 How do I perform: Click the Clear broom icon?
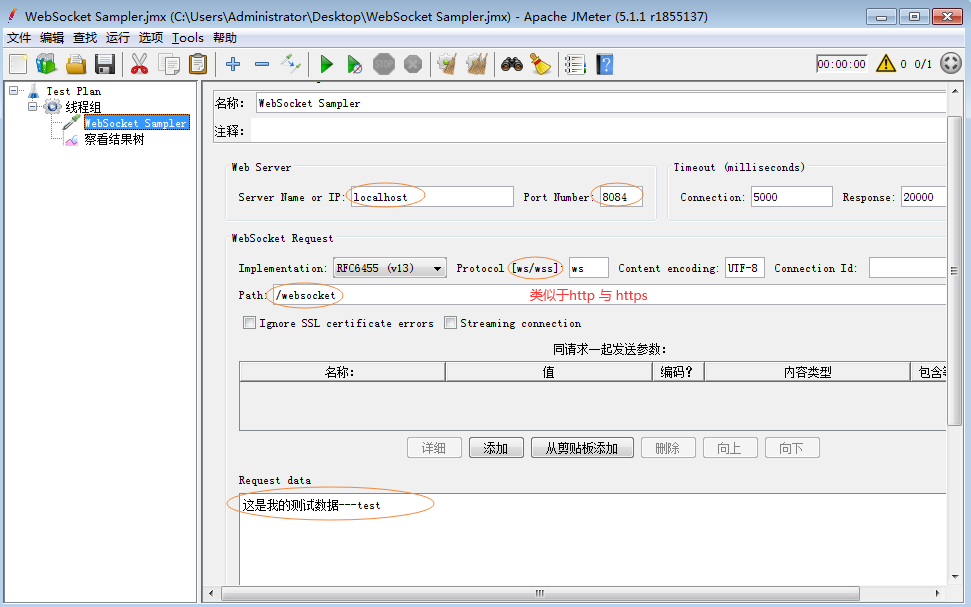(x=447, y=64)
